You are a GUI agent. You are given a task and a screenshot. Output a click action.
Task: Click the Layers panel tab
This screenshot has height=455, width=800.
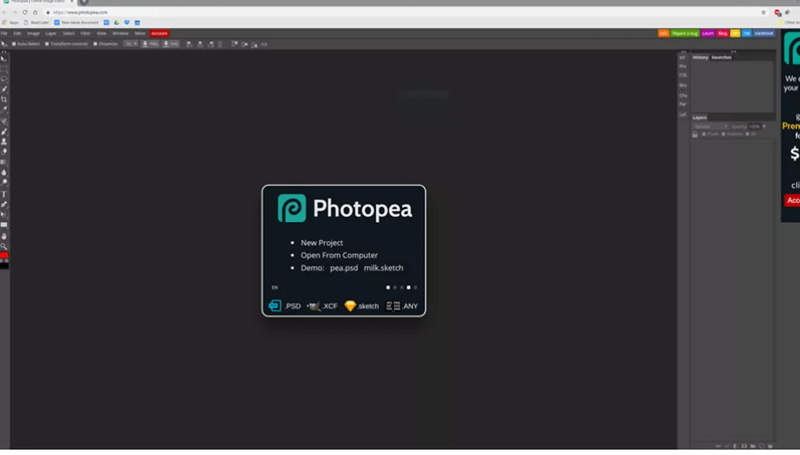pyautogui.click(x=699, y=118)
